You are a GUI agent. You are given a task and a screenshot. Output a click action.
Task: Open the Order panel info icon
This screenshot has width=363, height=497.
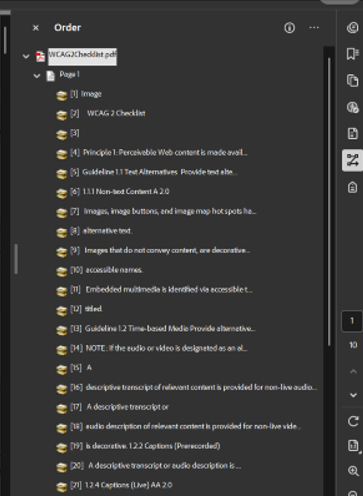289,28
